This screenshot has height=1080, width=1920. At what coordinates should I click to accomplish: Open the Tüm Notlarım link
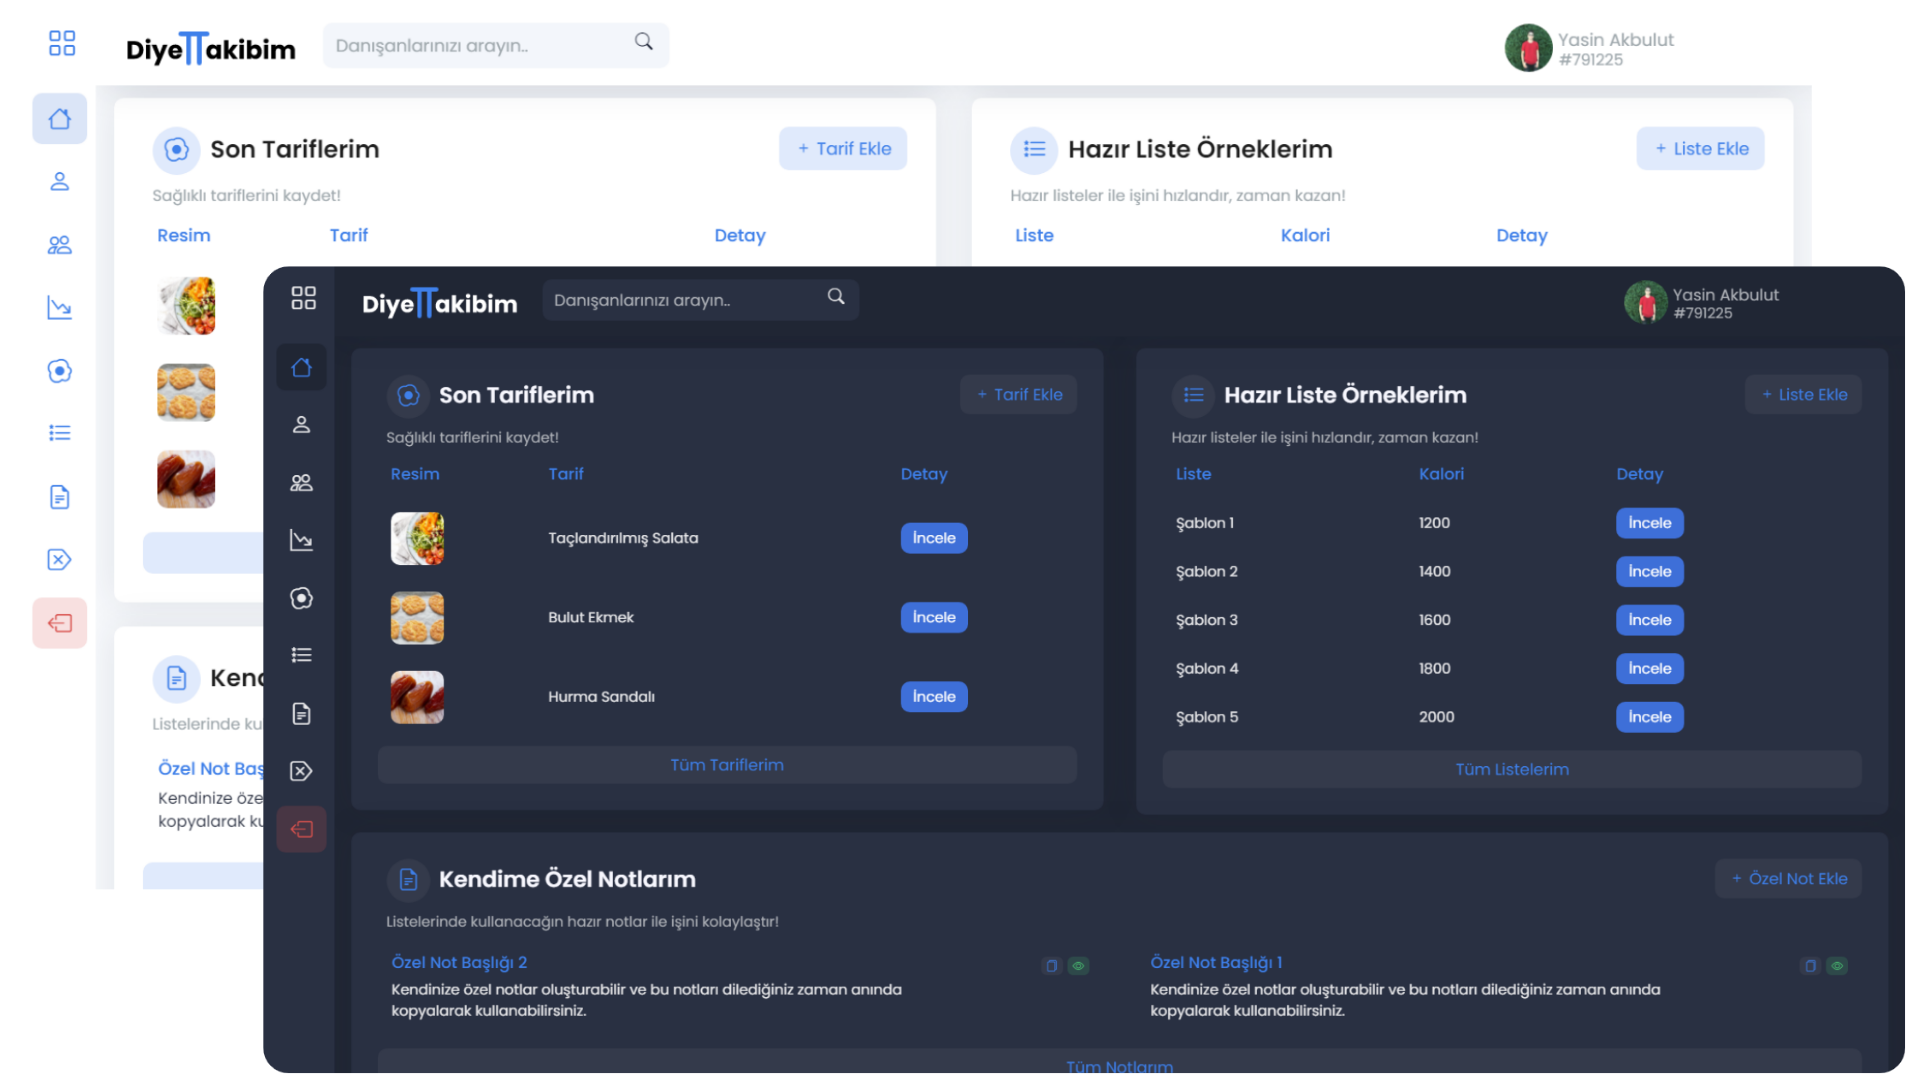(x=1120, y=1062)
